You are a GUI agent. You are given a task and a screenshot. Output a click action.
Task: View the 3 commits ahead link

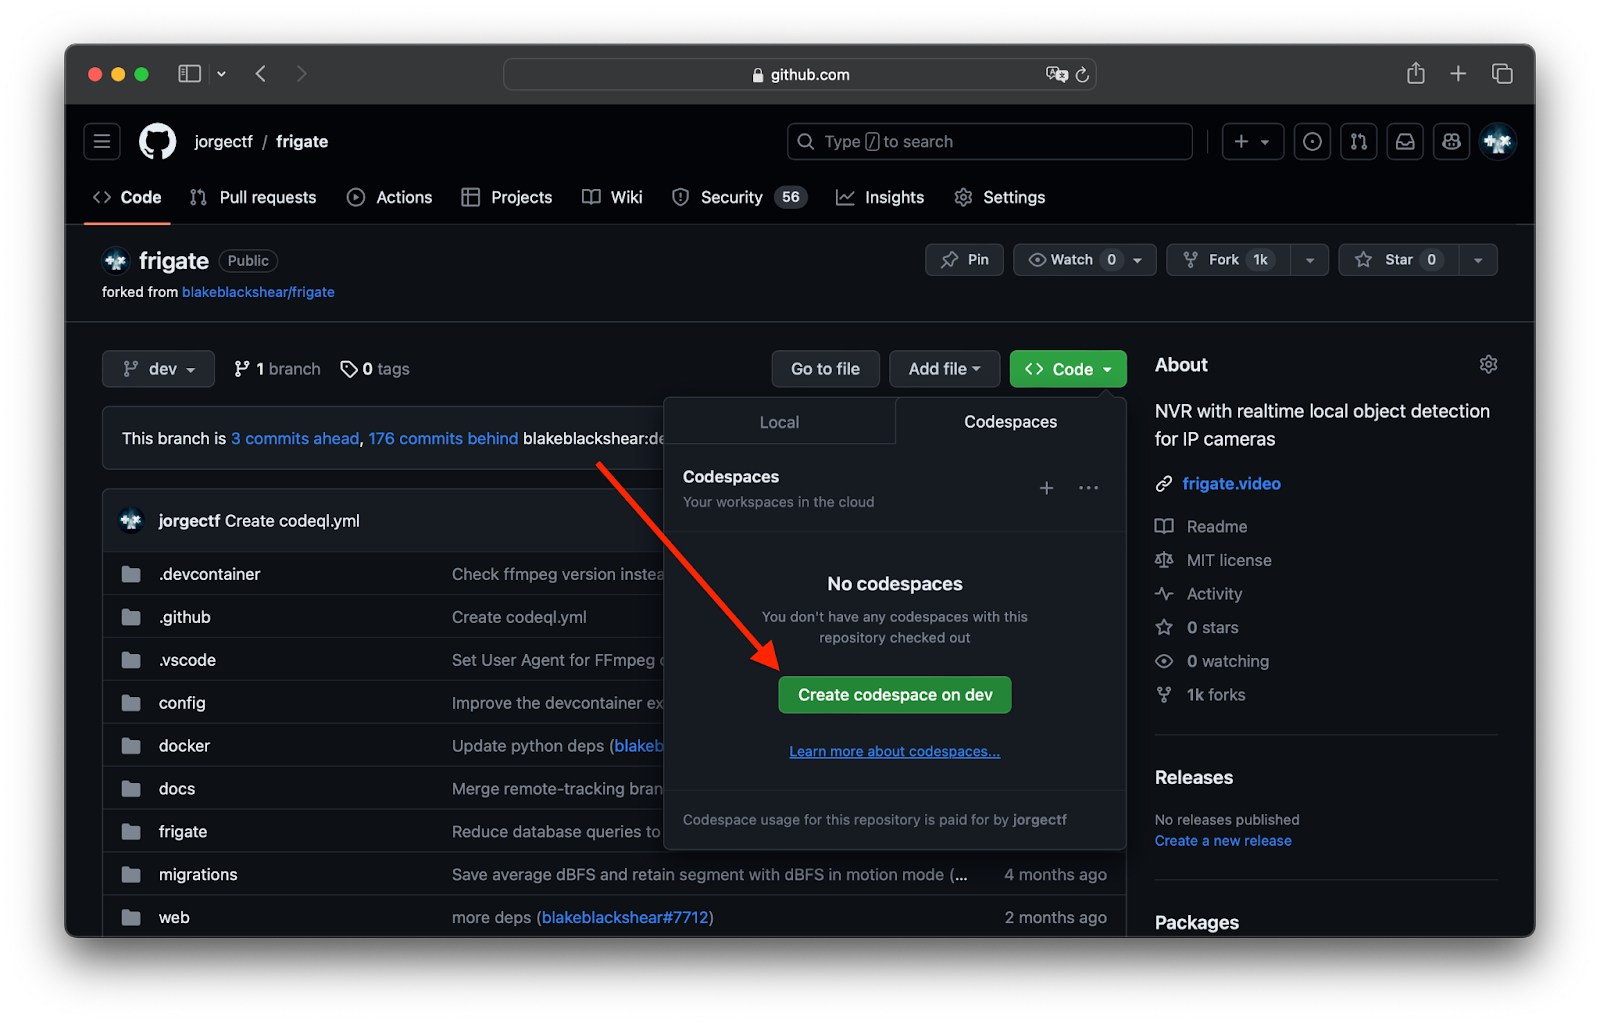click(295, 439)
